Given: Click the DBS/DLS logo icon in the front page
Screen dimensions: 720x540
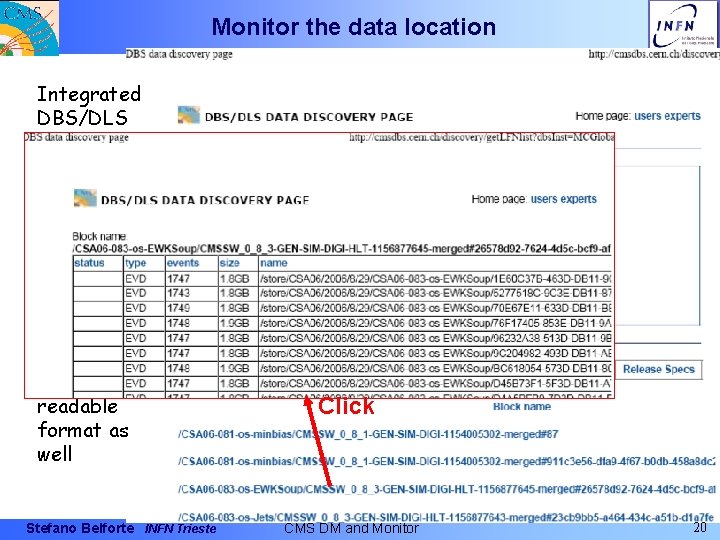Looking at the screenshot, I should click(x=85, y=198).
